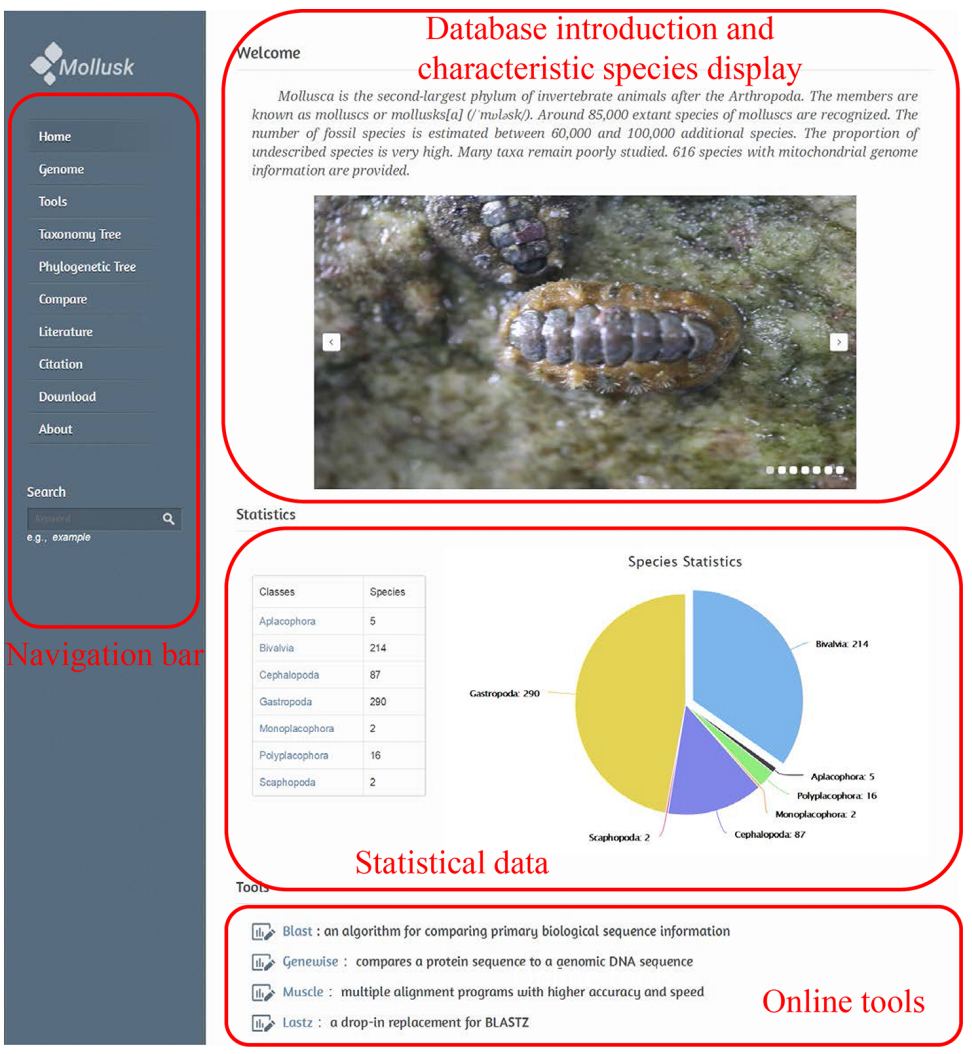Screen dimensions: 972x1054
Task: Open the Gastropoda class link
Action: point(286,702)
